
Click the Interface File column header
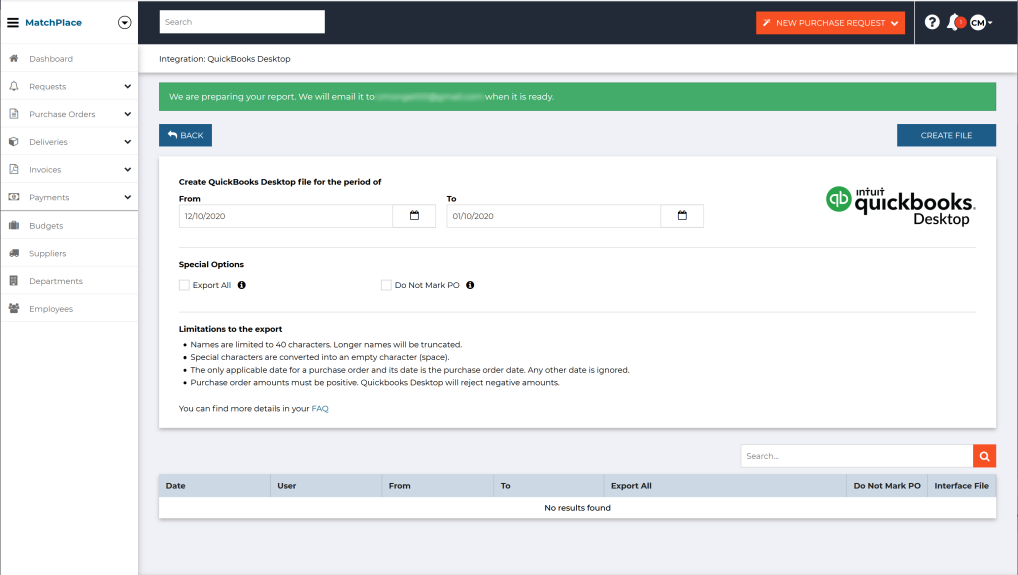[962, 485]
